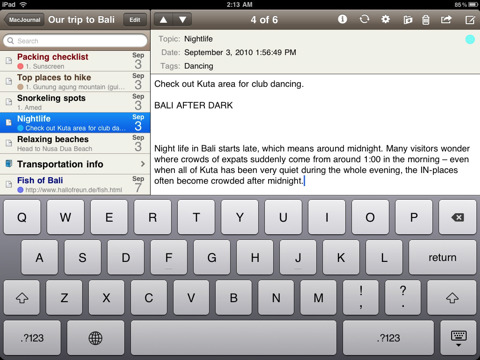Open the entry info icon
Screen dimensions: 480x360
coord(342,19)
